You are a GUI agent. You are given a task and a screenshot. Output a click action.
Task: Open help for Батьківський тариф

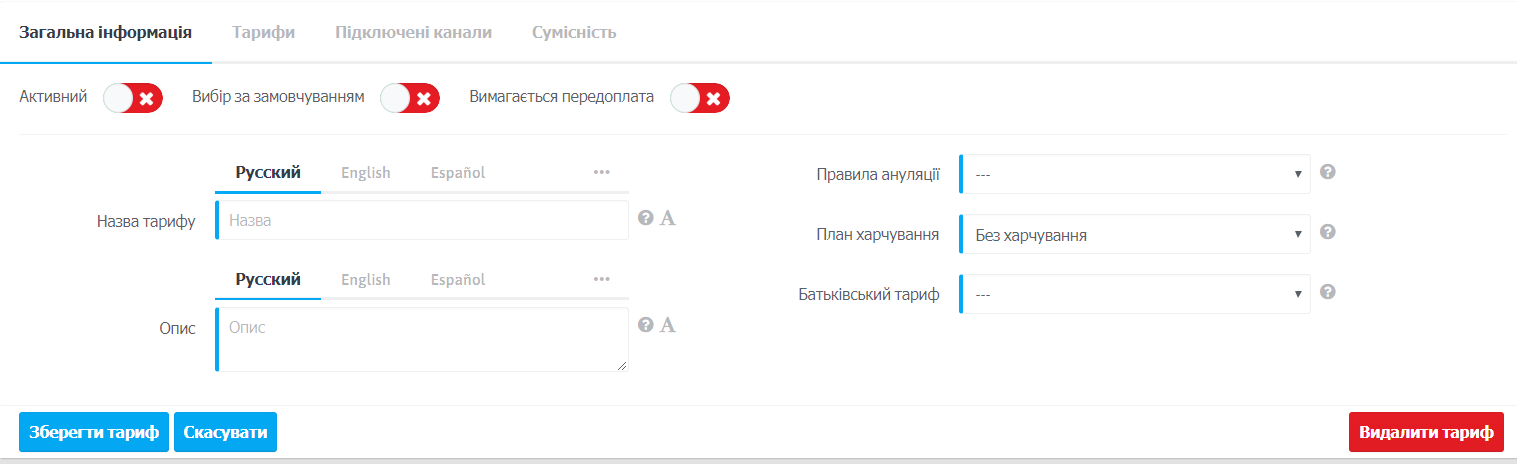tap(1328, 292)
